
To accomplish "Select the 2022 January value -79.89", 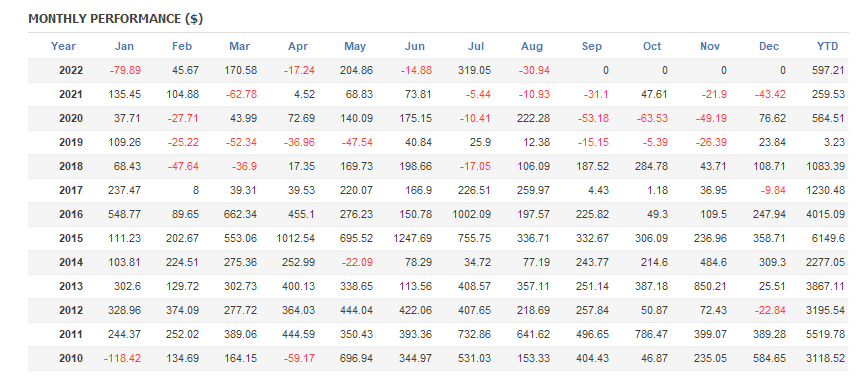I will (x=126, y=71).
